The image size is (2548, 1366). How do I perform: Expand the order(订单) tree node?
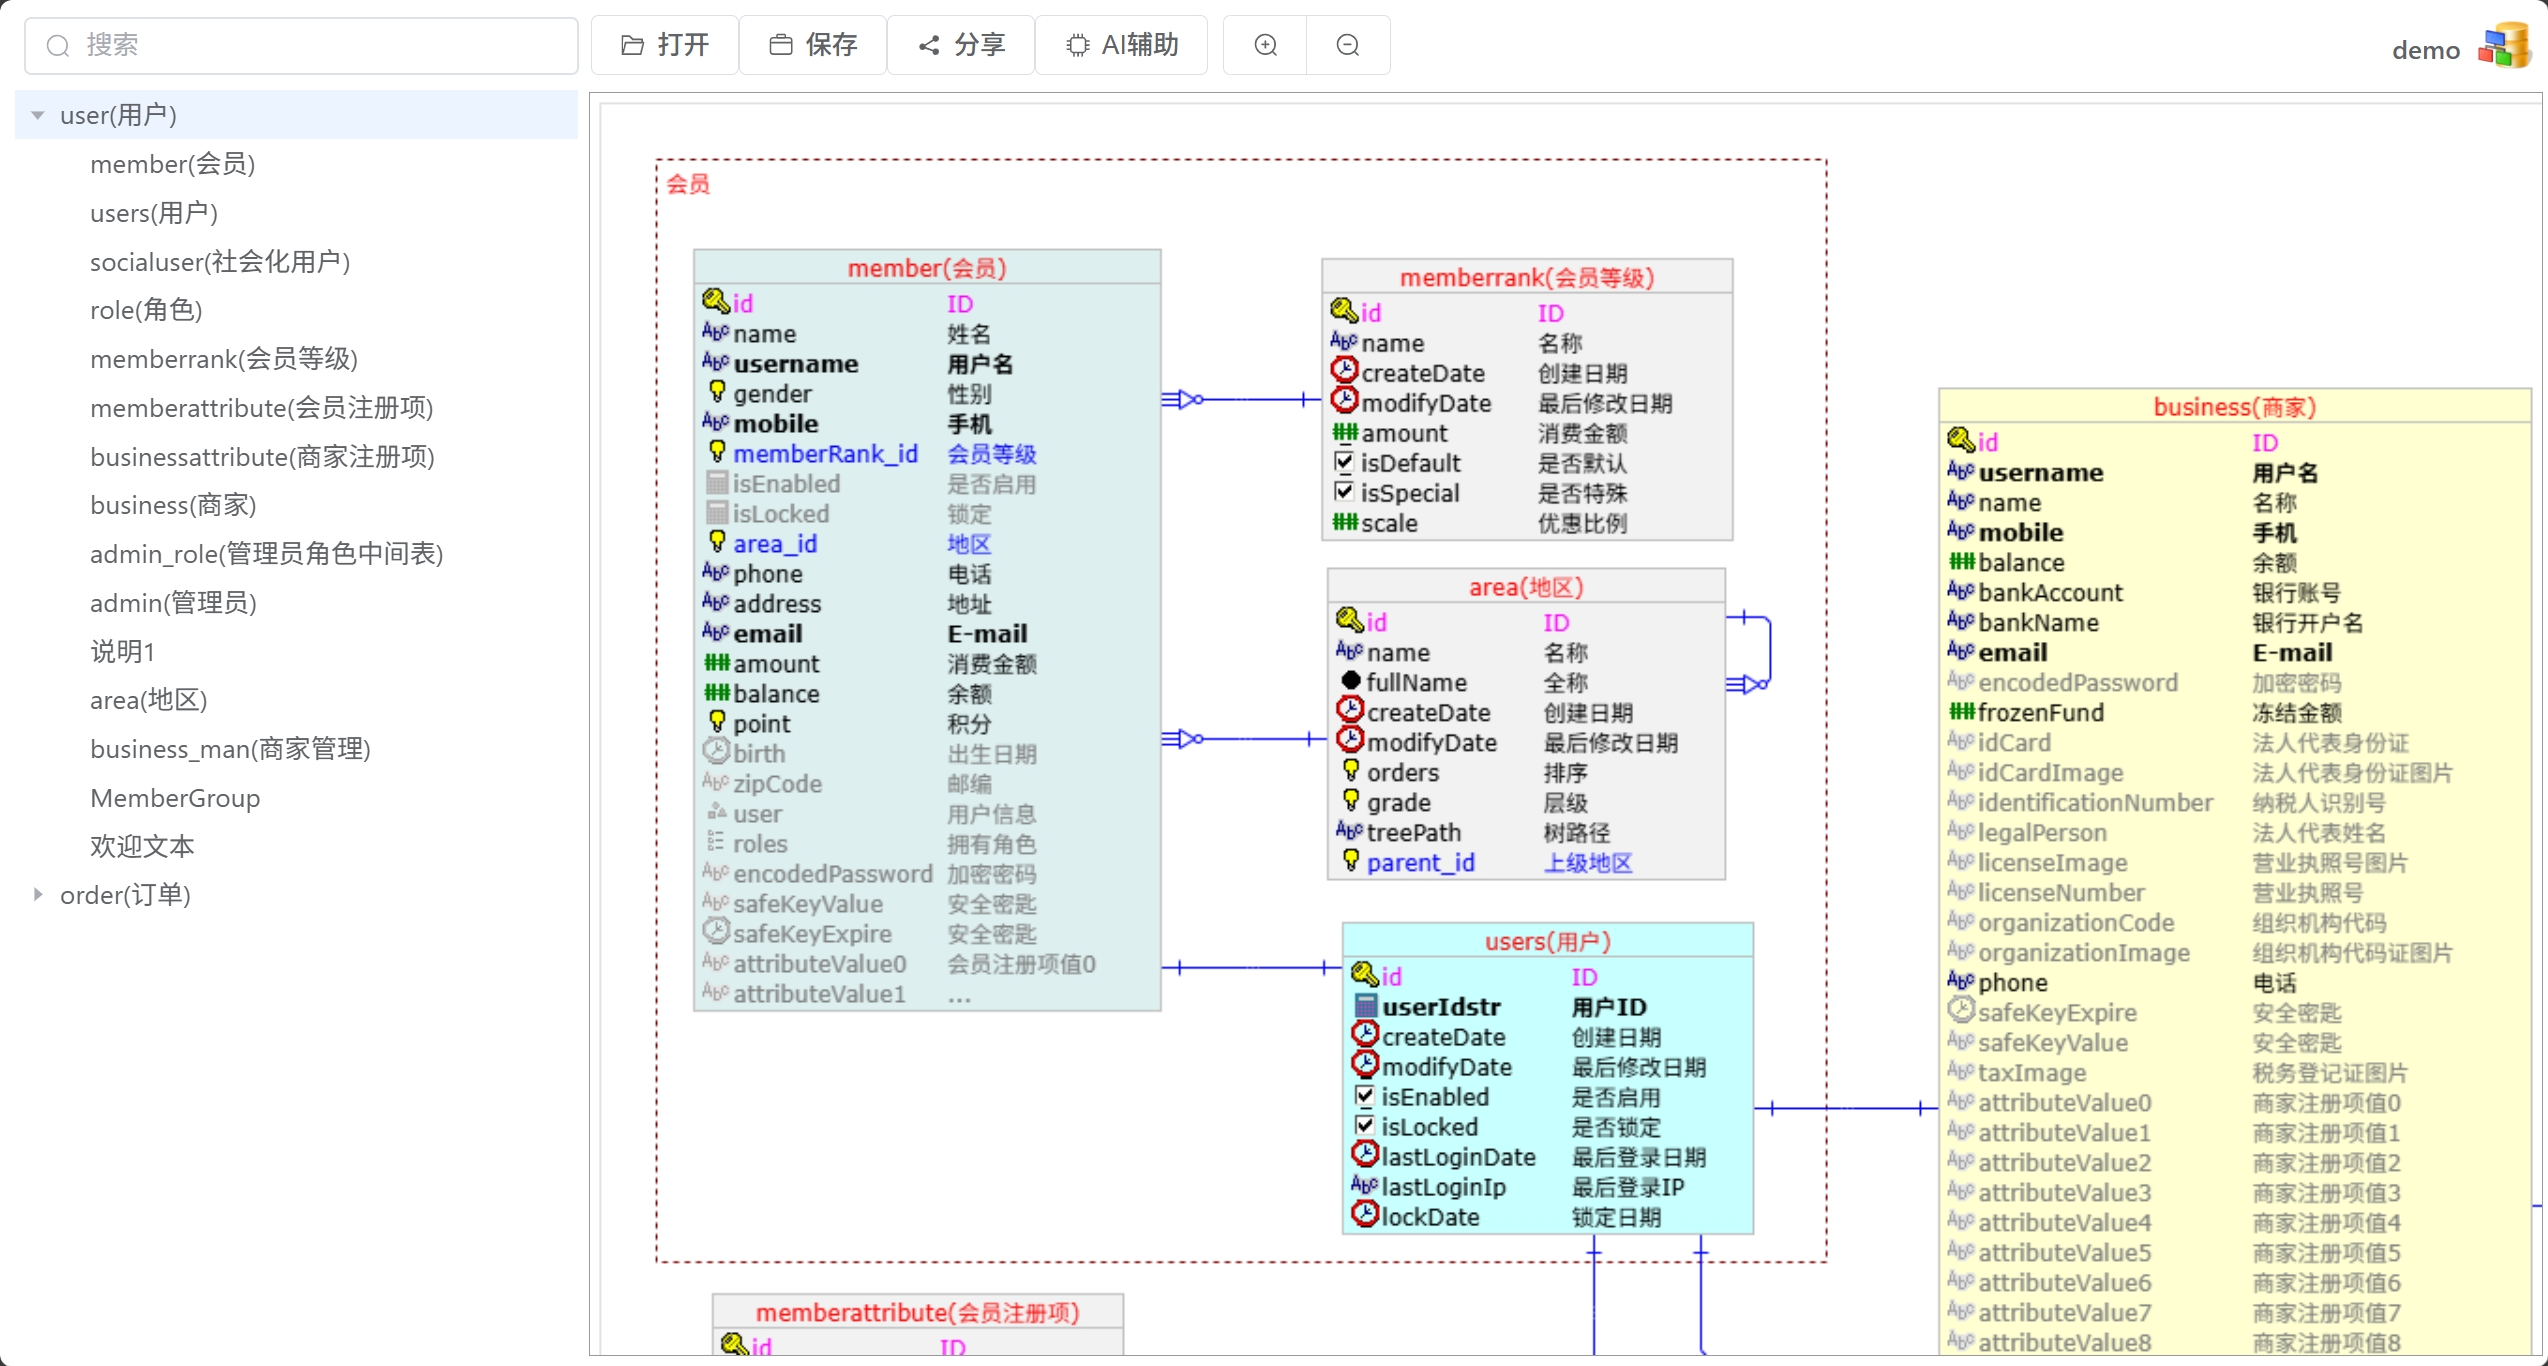[x=38, y=894]
